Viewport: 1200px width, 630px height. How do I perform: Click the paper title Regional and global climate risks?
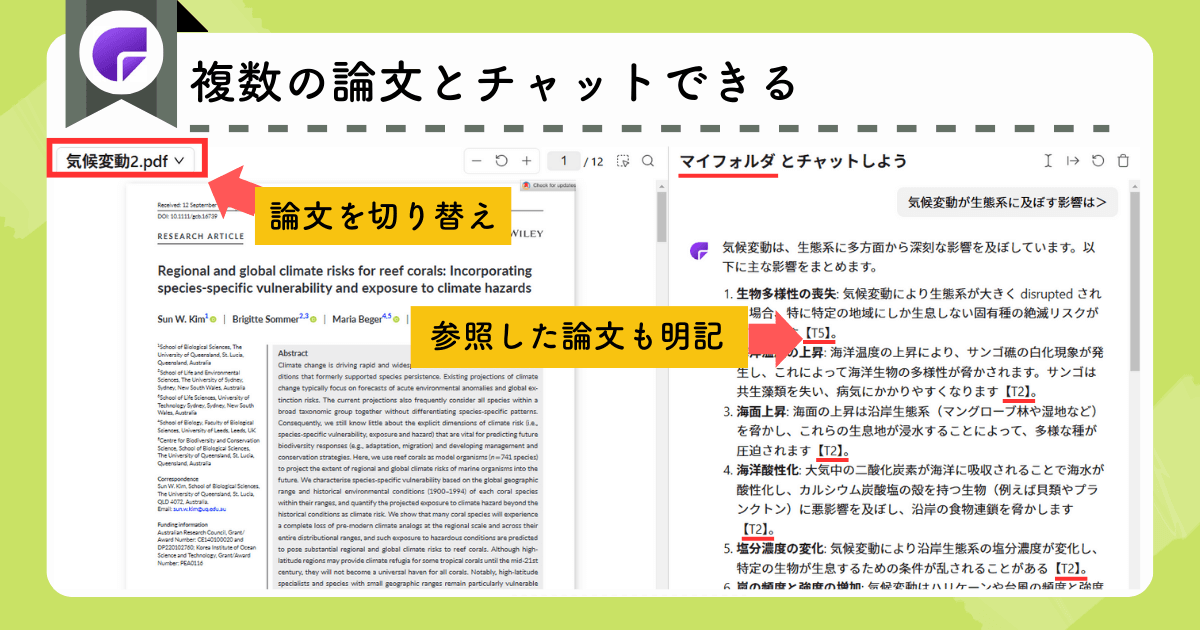345,279
